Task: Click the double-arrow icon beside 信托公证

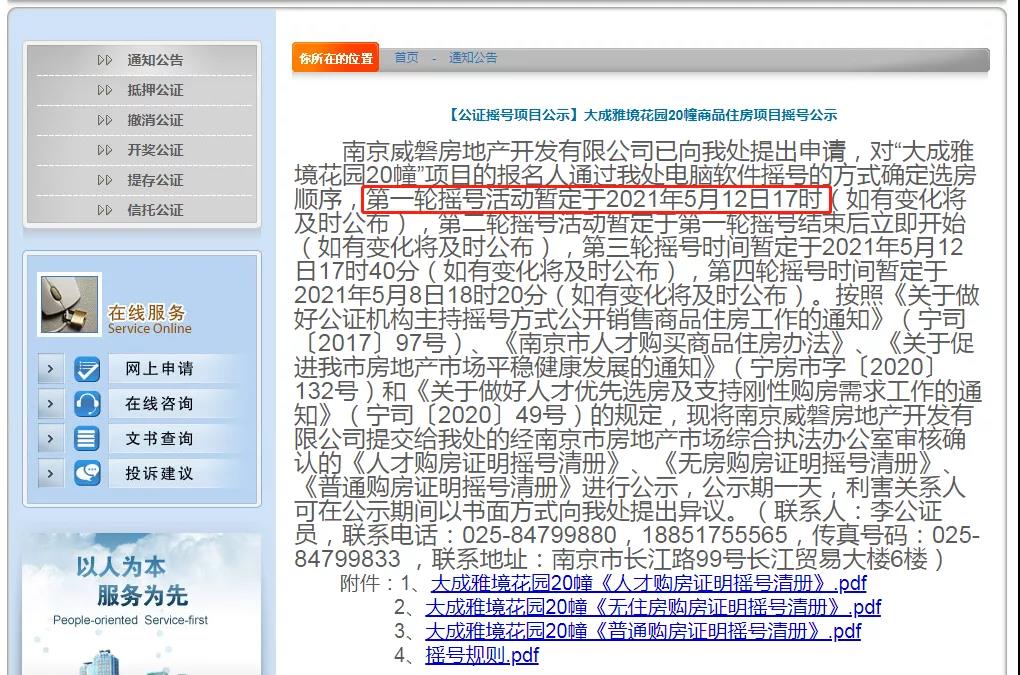Action: pos(105,210)
